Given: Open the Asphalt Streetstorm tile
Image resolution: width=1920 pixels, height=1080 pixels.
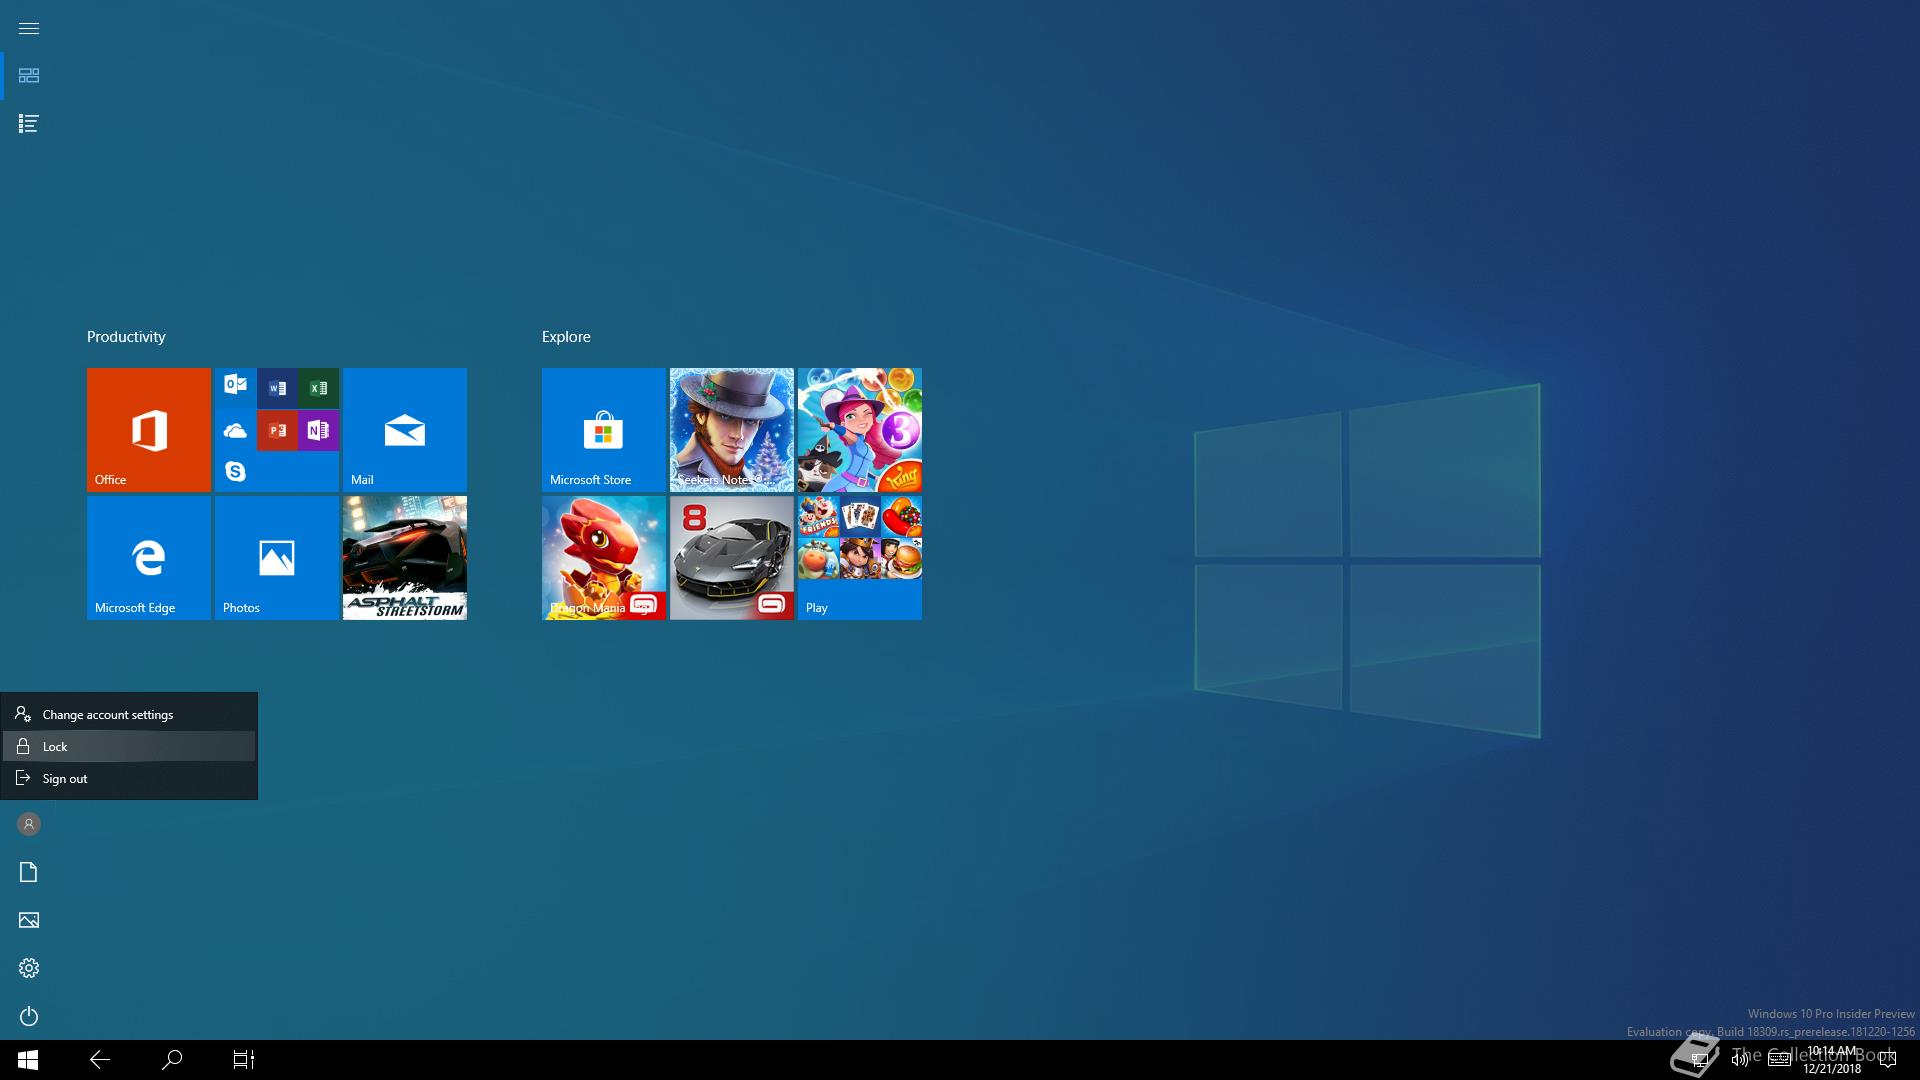Looking at the screenshot, I should 405,558.
